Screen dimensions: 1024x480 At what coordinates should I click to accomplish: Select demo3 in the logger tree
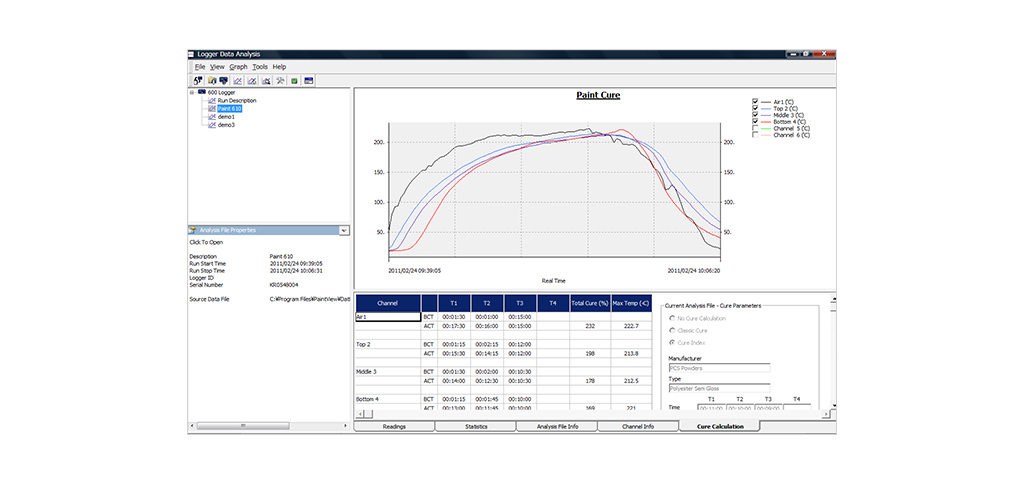[226, 124]
